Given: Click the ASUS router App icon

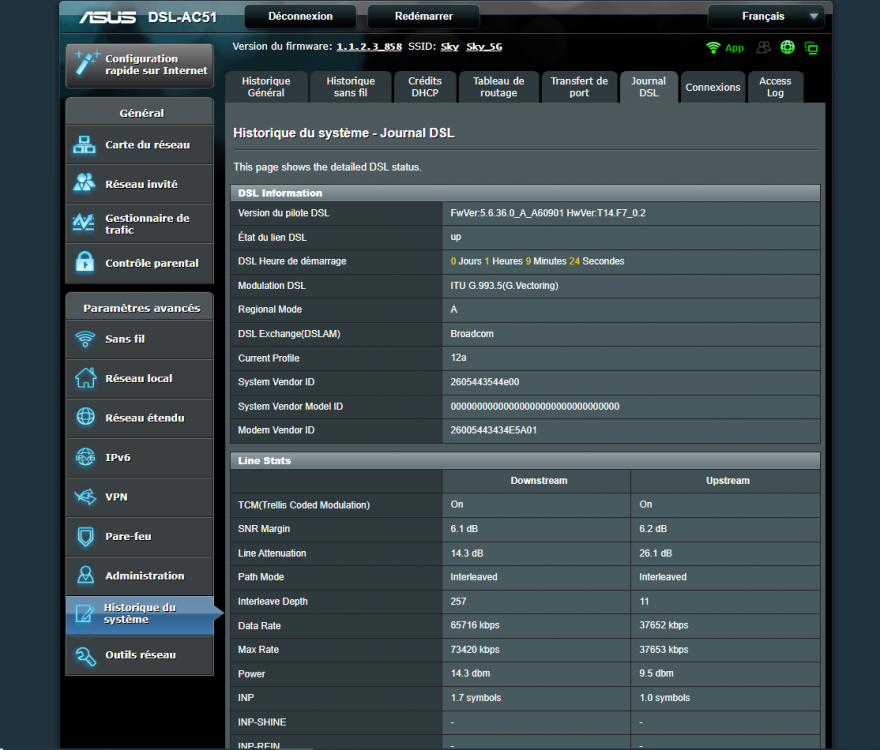Looking at the screenshot, I should [725, 47].
